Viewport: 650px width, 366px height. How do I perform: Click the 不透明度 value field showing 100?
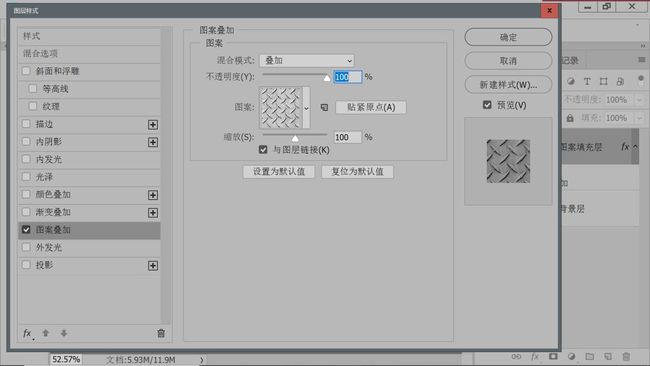pos(347,77)
